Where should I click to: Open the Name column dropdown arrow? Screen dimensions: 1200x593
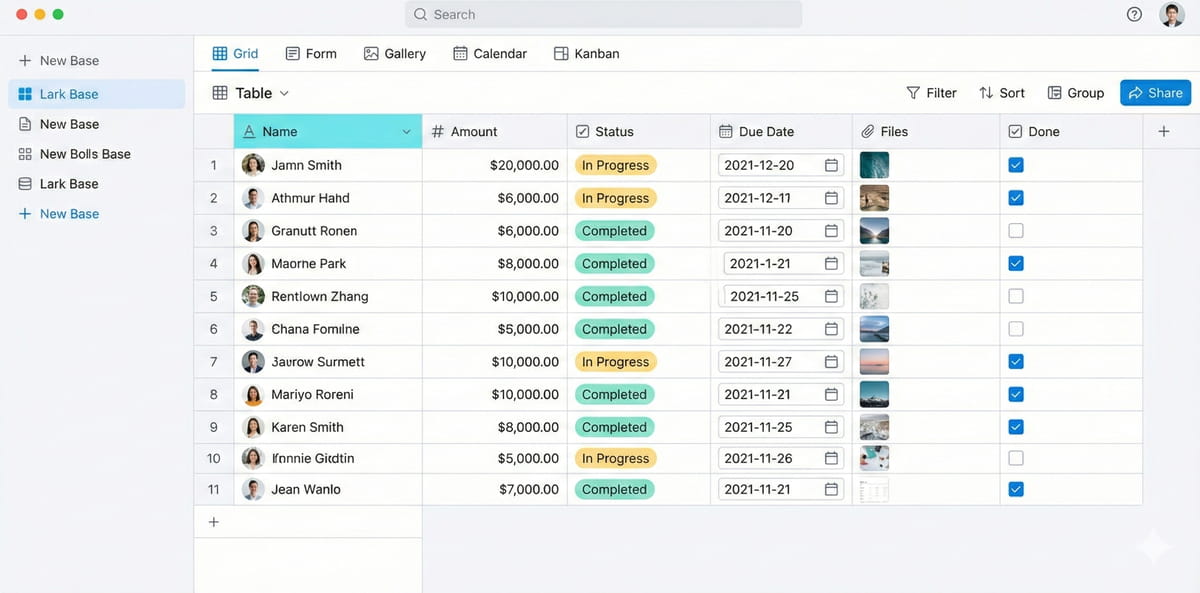click(406, 132)
